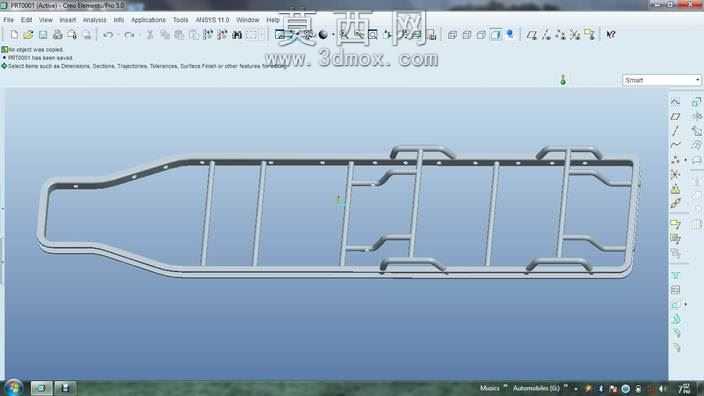The image size is (704, 396).
Task: Switch display style to Hidden Line
Action: (x=467, y=35)
